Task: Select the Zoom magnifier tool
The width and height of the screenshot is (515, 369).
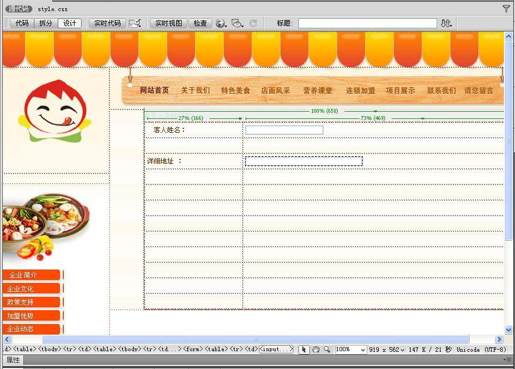Action: coord(327,349)
